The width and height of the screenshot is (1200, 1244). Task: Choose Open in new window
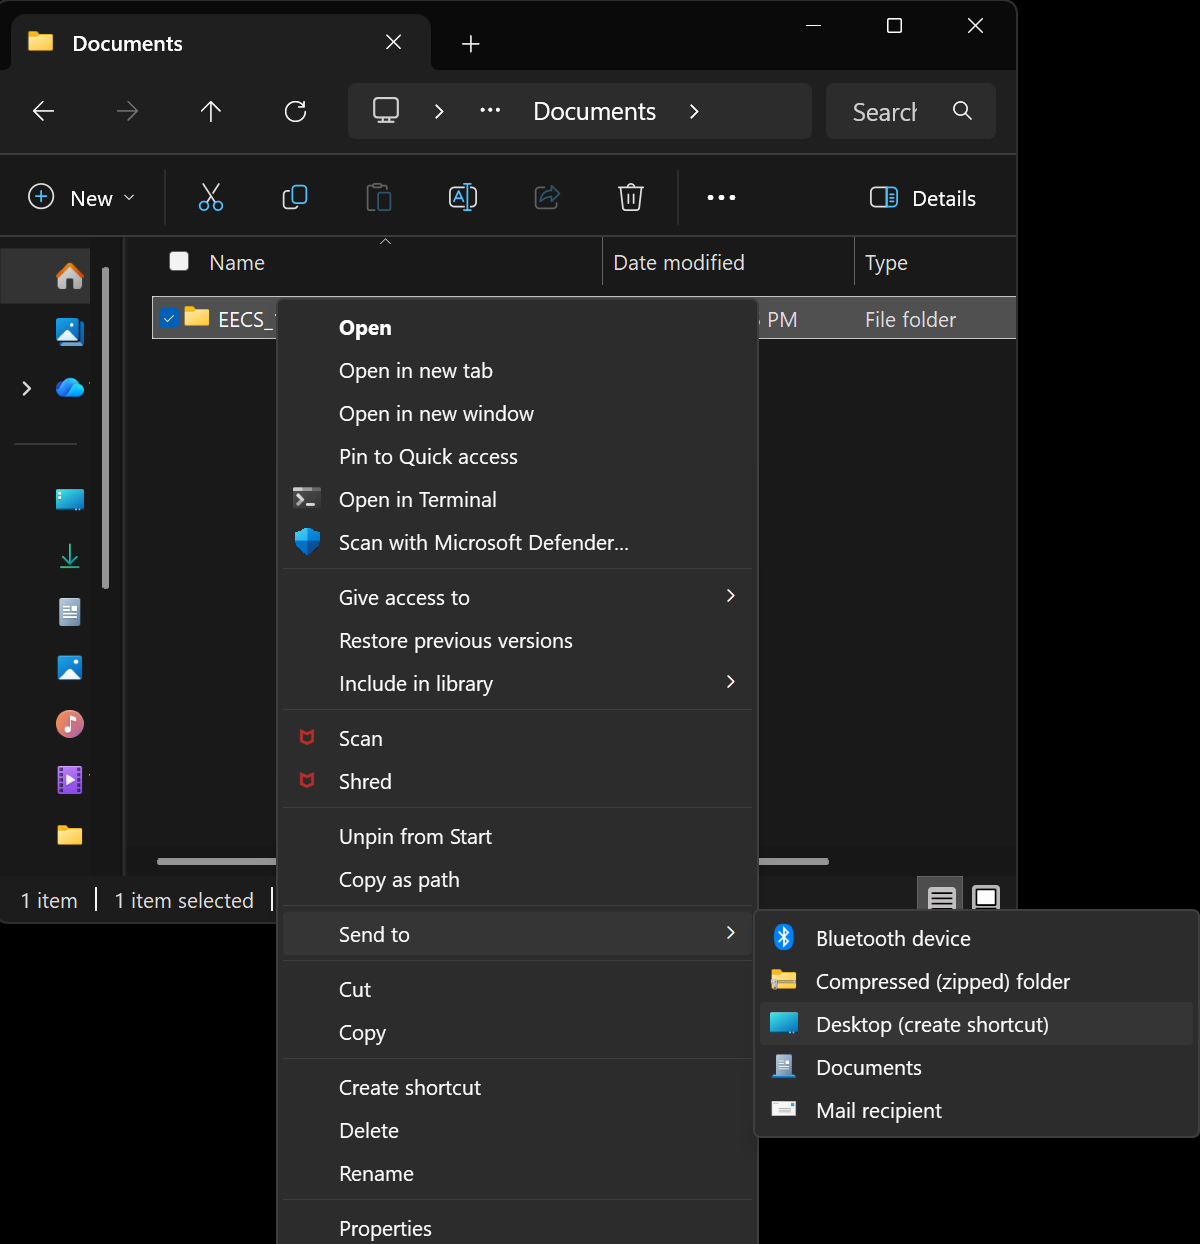pyautogui.click(x=517, y=414)
